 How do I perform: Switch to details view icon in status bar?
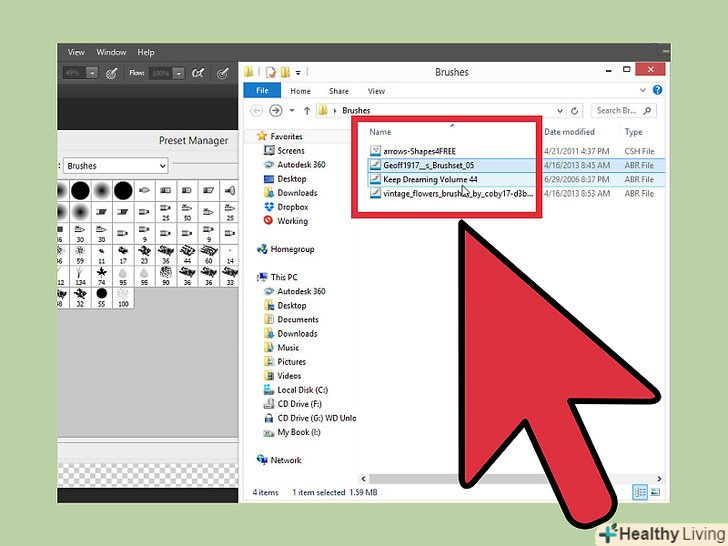[640, 492]
